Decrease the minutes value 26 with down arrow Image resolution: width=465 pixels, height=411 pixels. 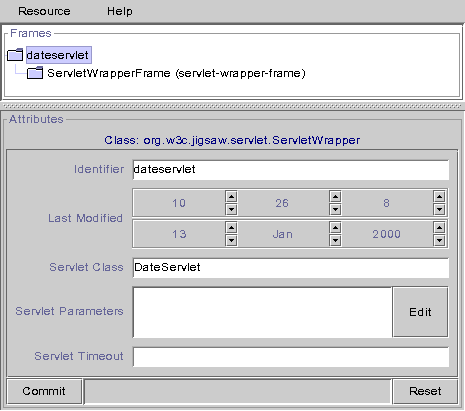[335, 209]
